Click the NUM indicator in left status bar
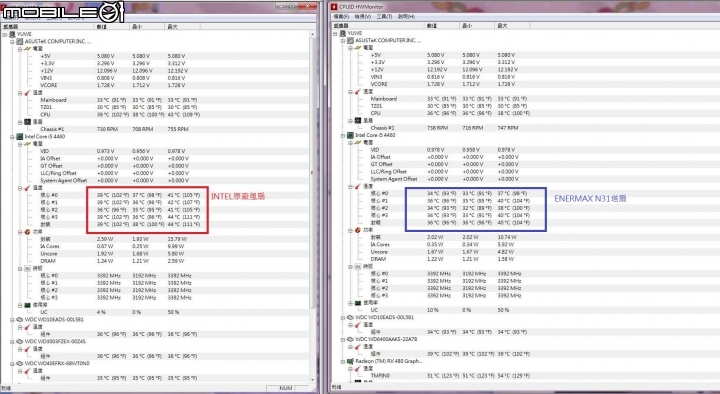The image size is (720, 394). (286, 388)
